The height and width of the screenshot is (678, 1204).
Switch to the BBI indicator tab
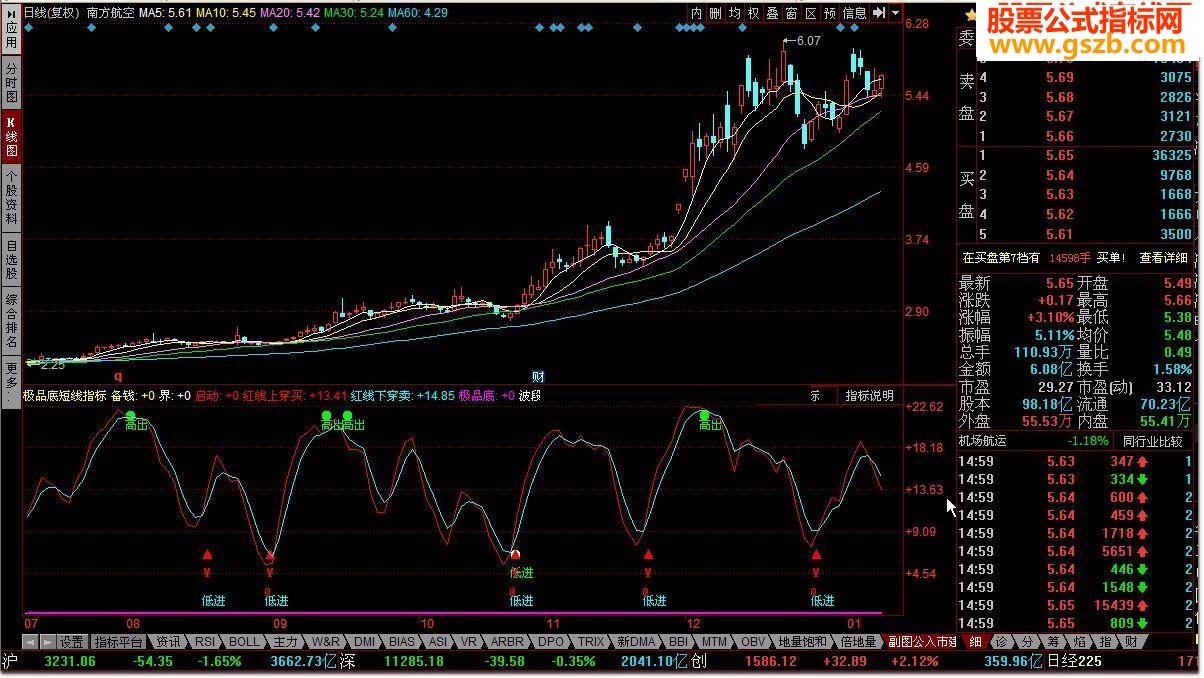[679, 642]
